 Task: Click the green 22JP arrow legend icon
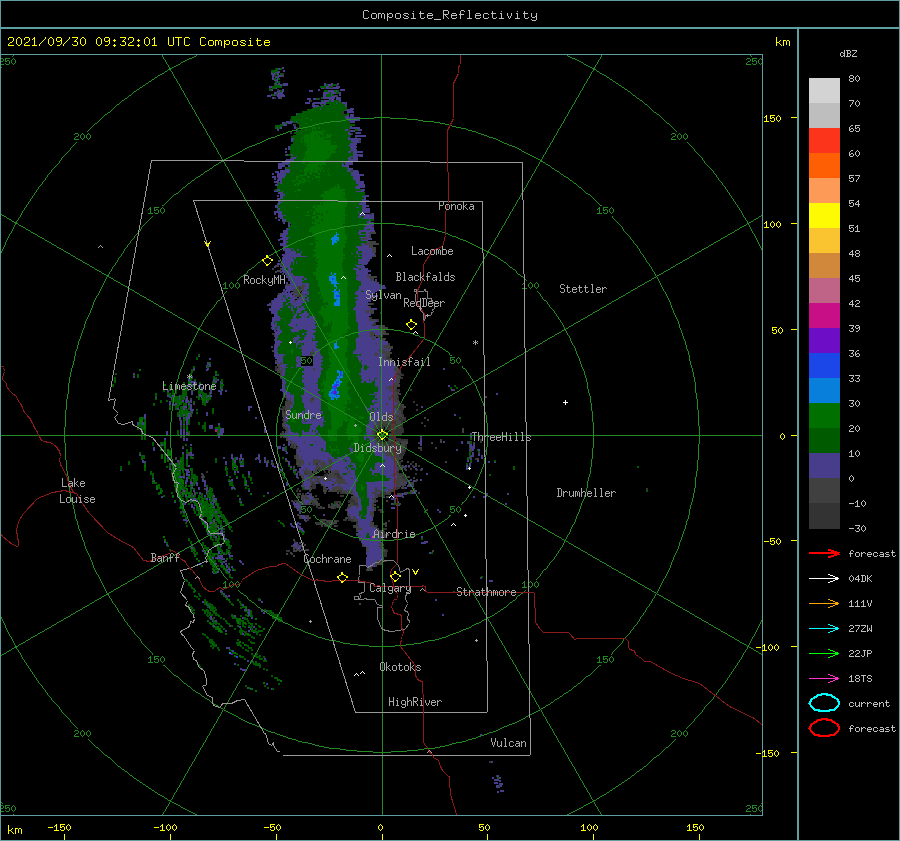click(824, 653)
